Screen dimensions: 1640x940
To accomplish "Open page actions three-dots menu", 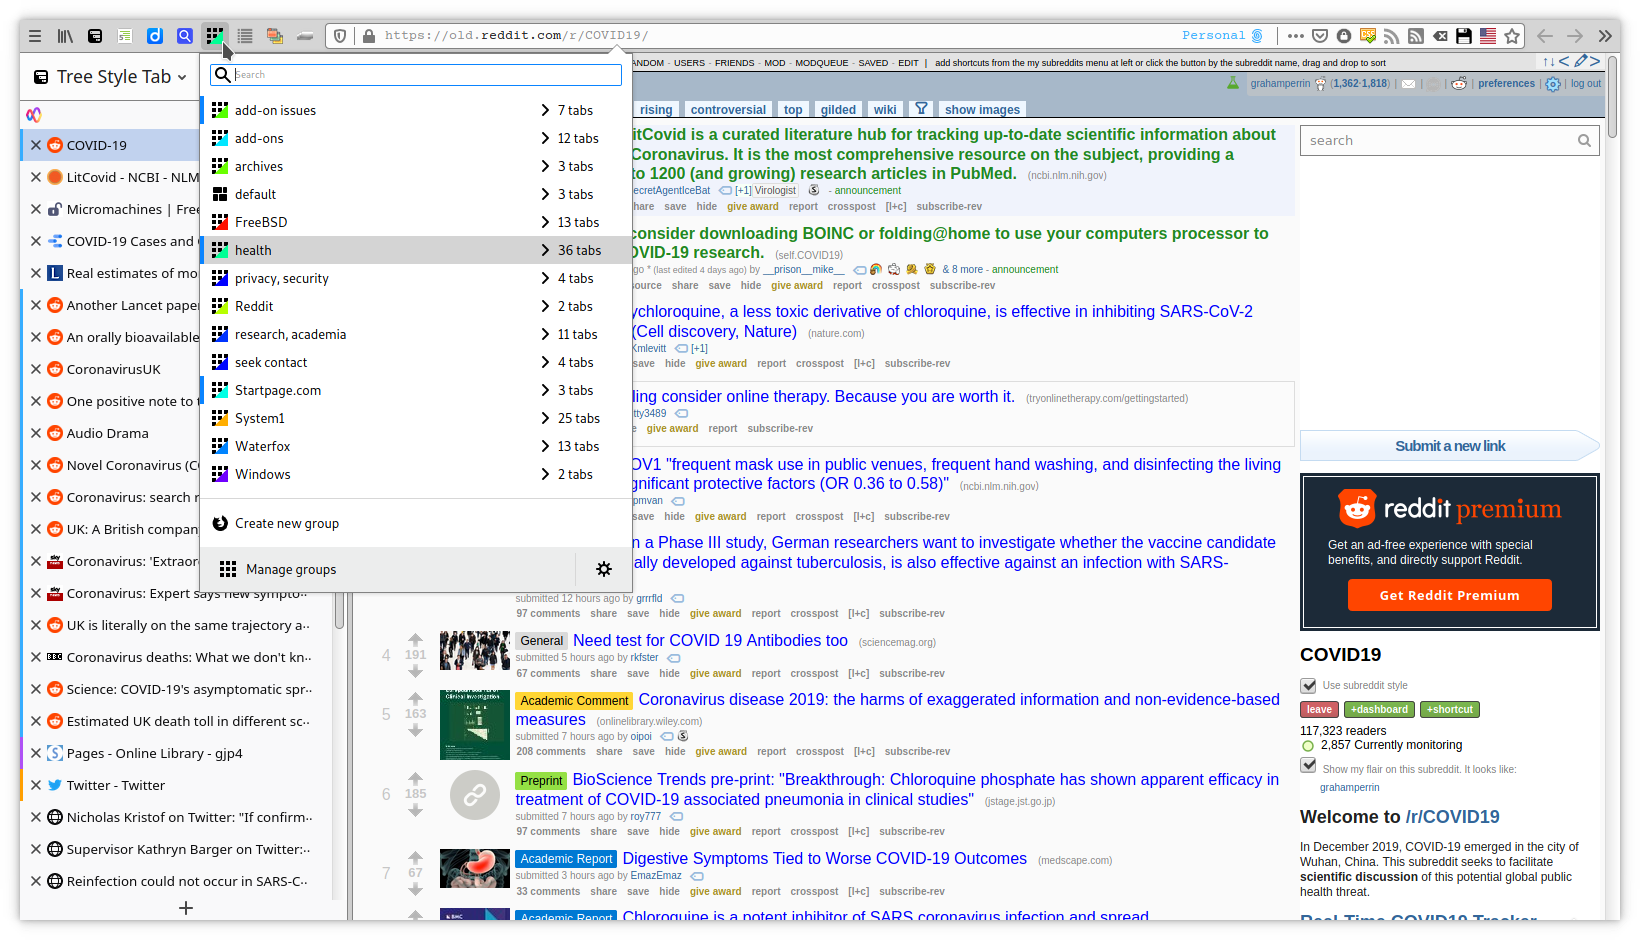I will [1296, 36].
